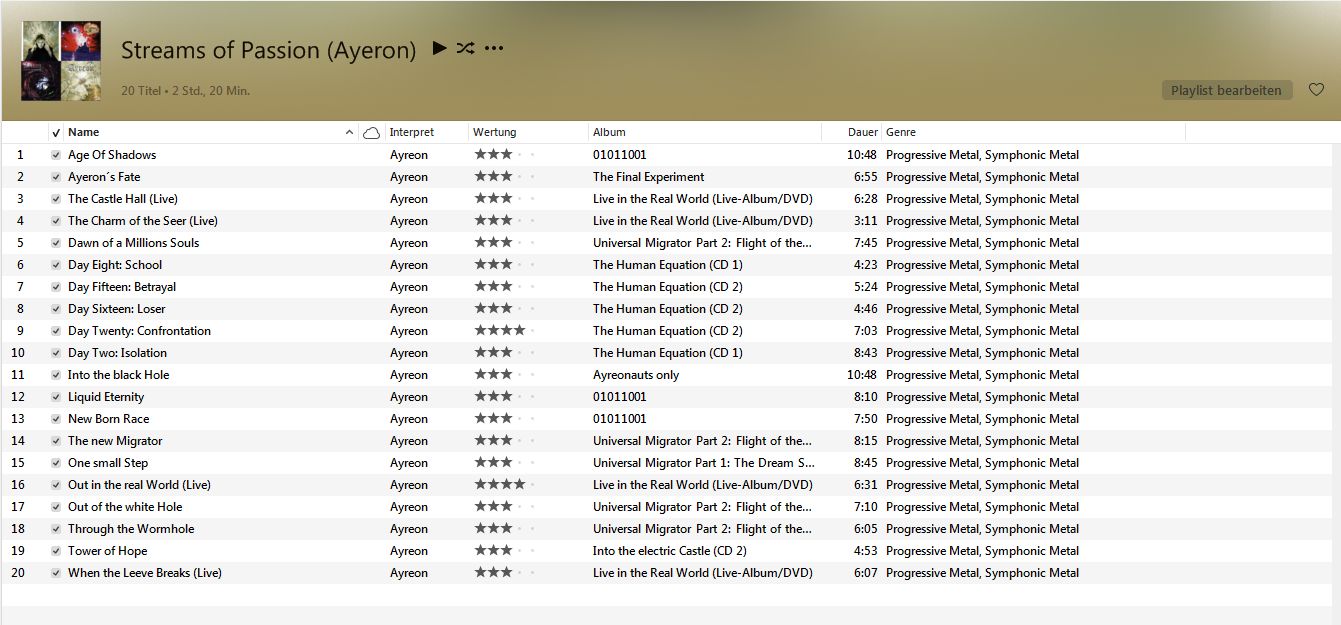Click duration 3:11 of Charm of the Seer

pos(866,221)
